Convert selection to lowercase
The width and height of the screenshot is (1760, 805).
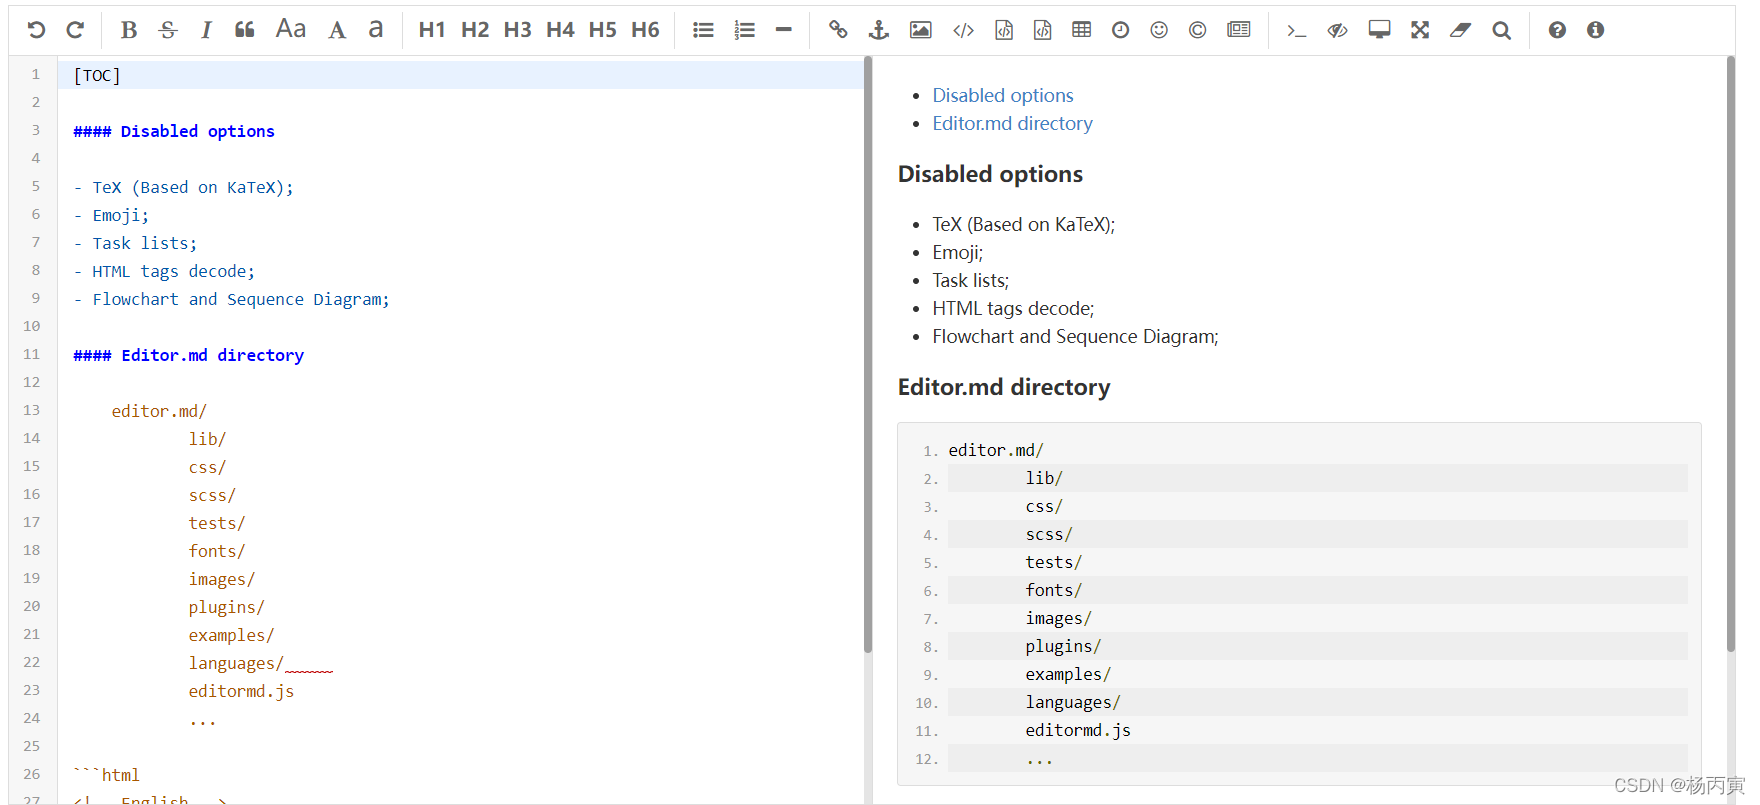pos(375,29)
